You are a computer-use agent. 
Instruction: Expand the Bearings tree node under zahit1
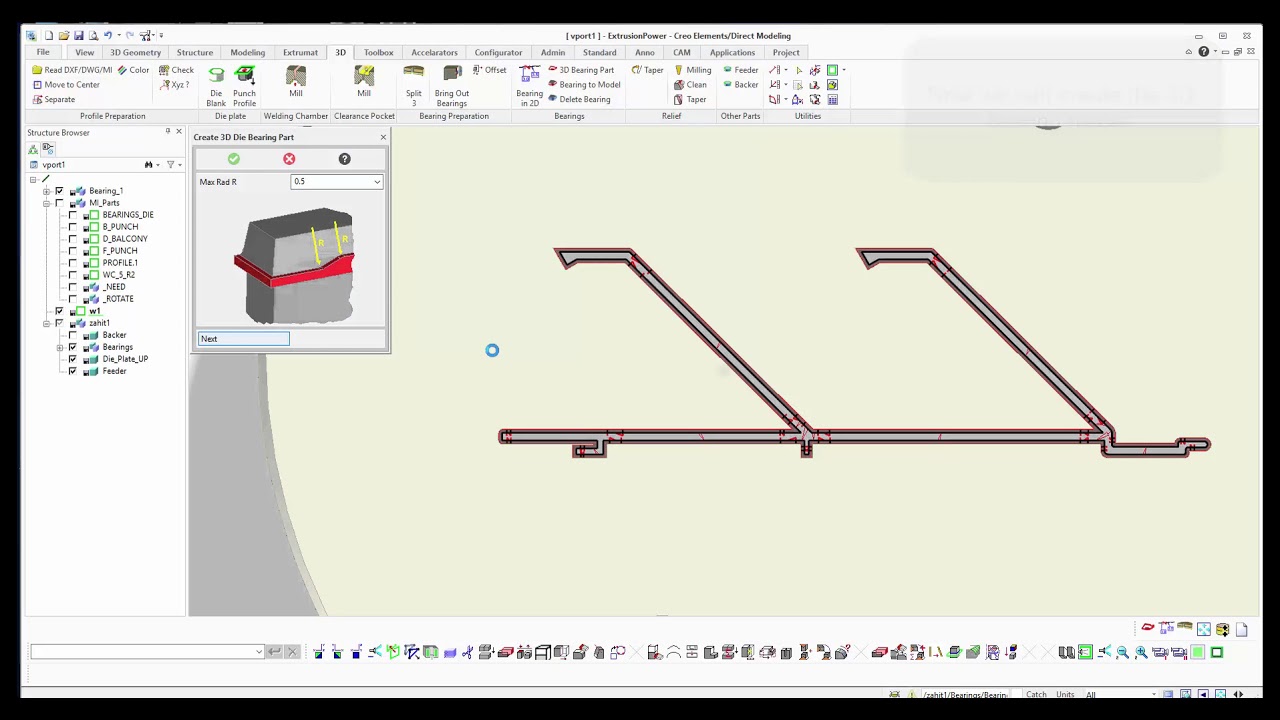(x=59, y=347)
